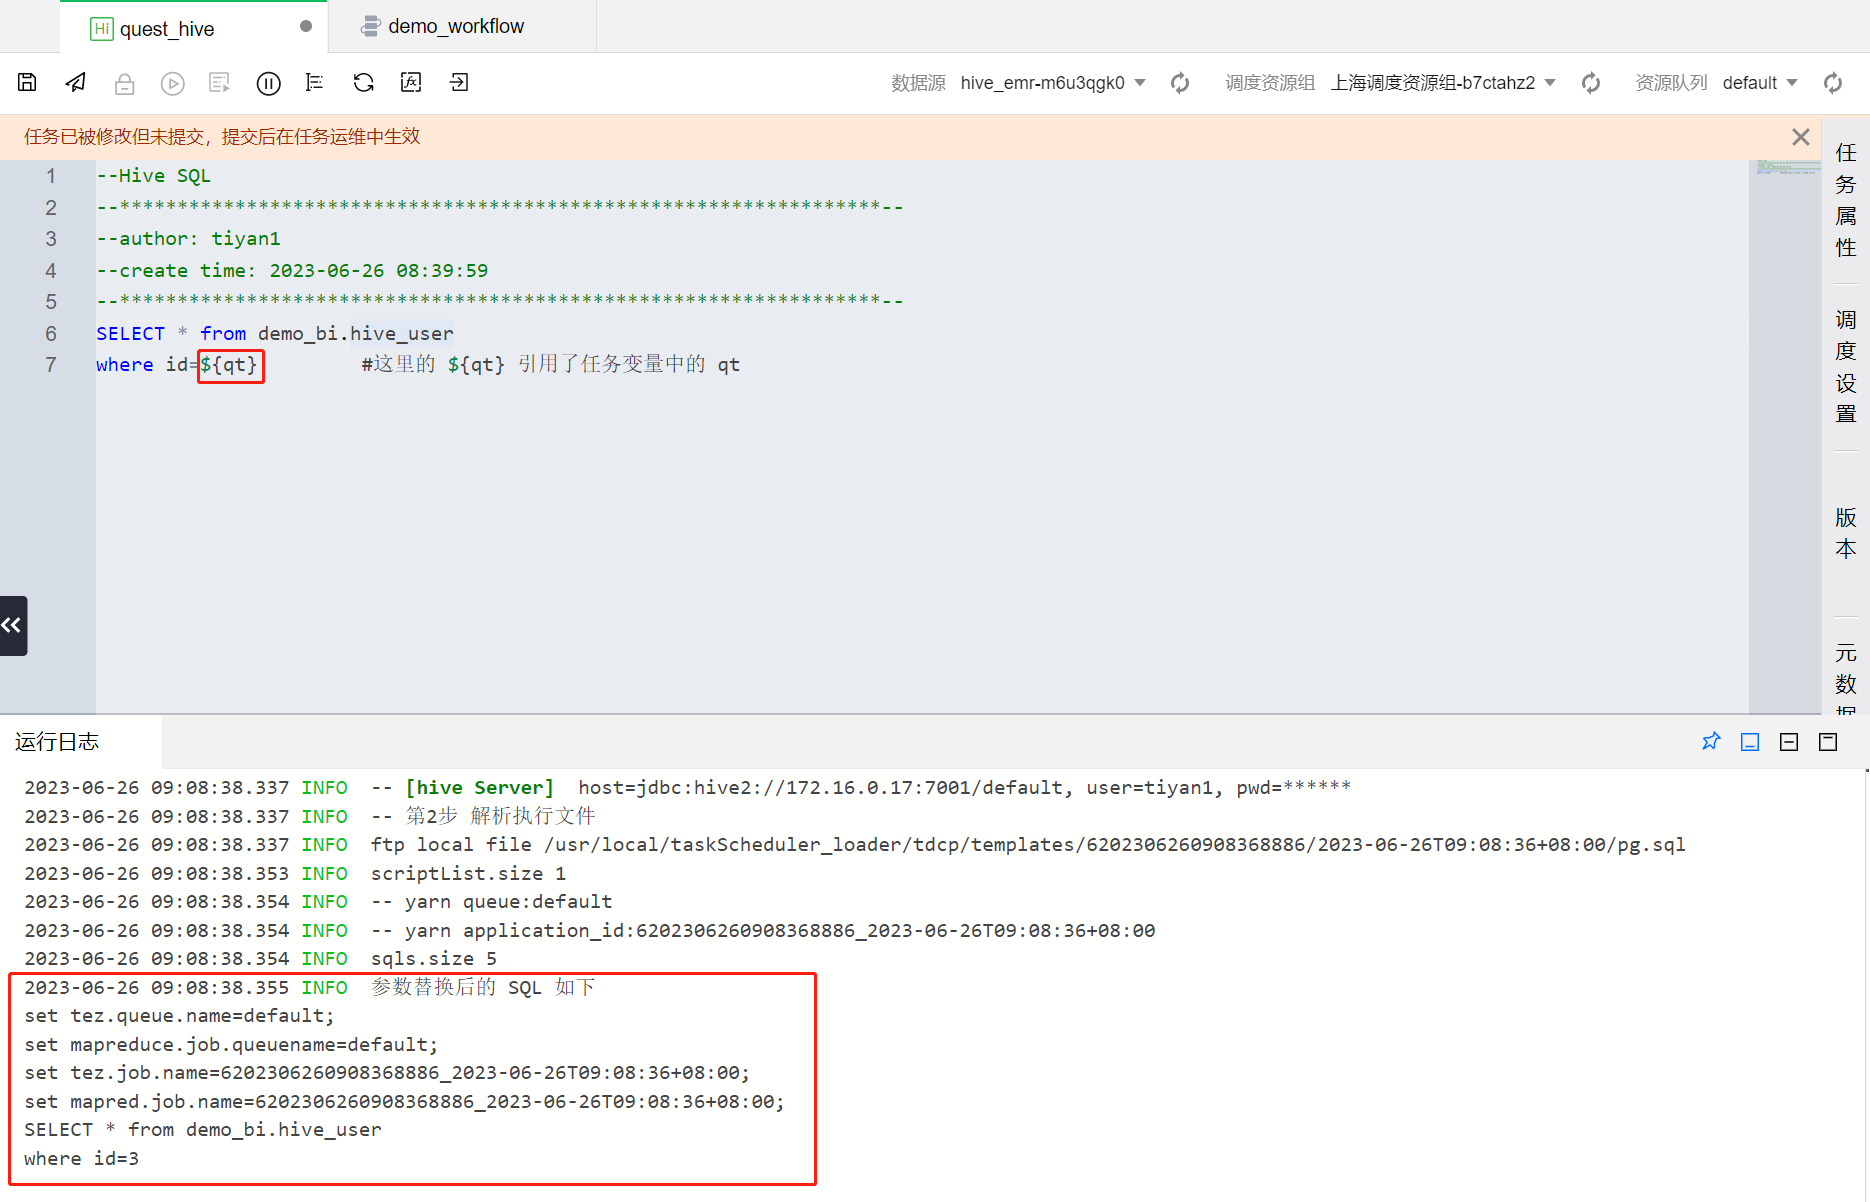Refresh the resource queue list

[x=1833, y=83]
